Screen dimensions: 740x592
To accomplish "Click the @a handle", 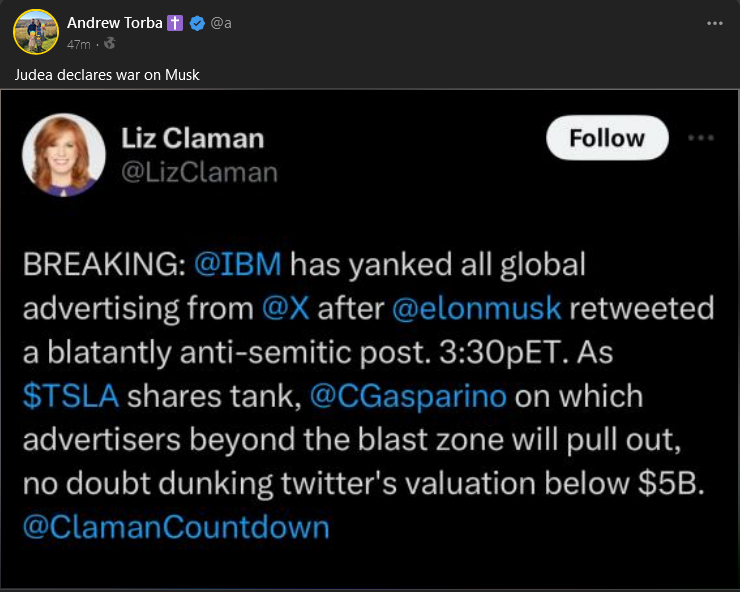I will 221,23.
